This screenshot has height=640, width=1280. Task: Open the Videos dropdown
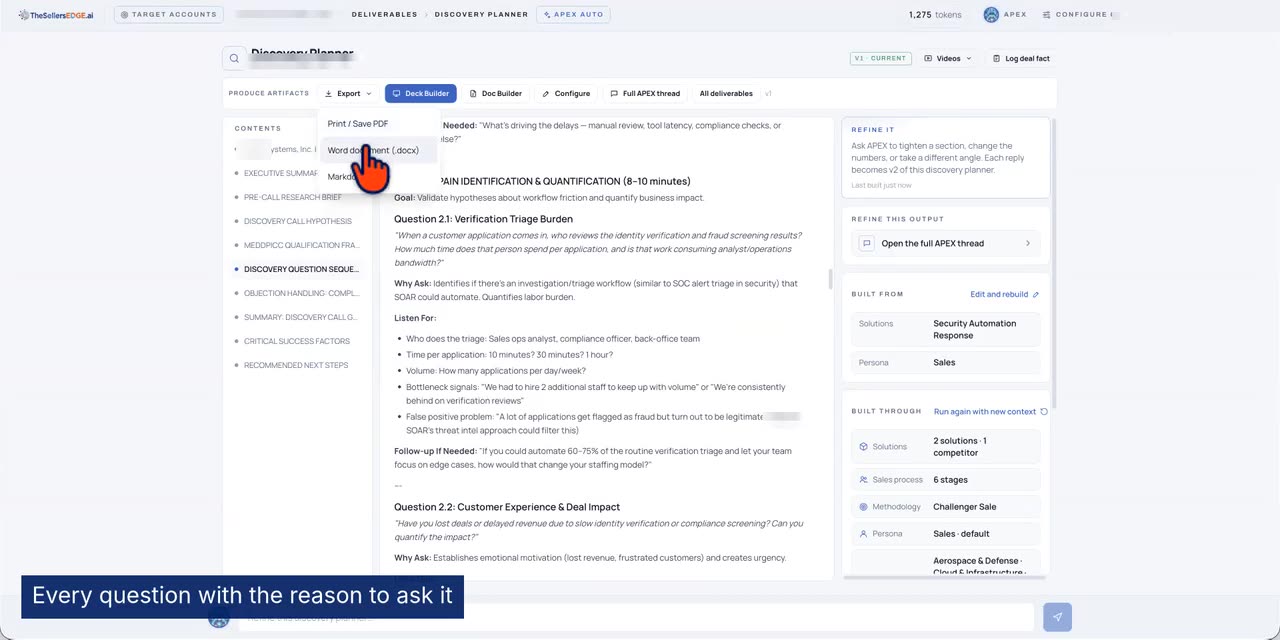point(948,58)
